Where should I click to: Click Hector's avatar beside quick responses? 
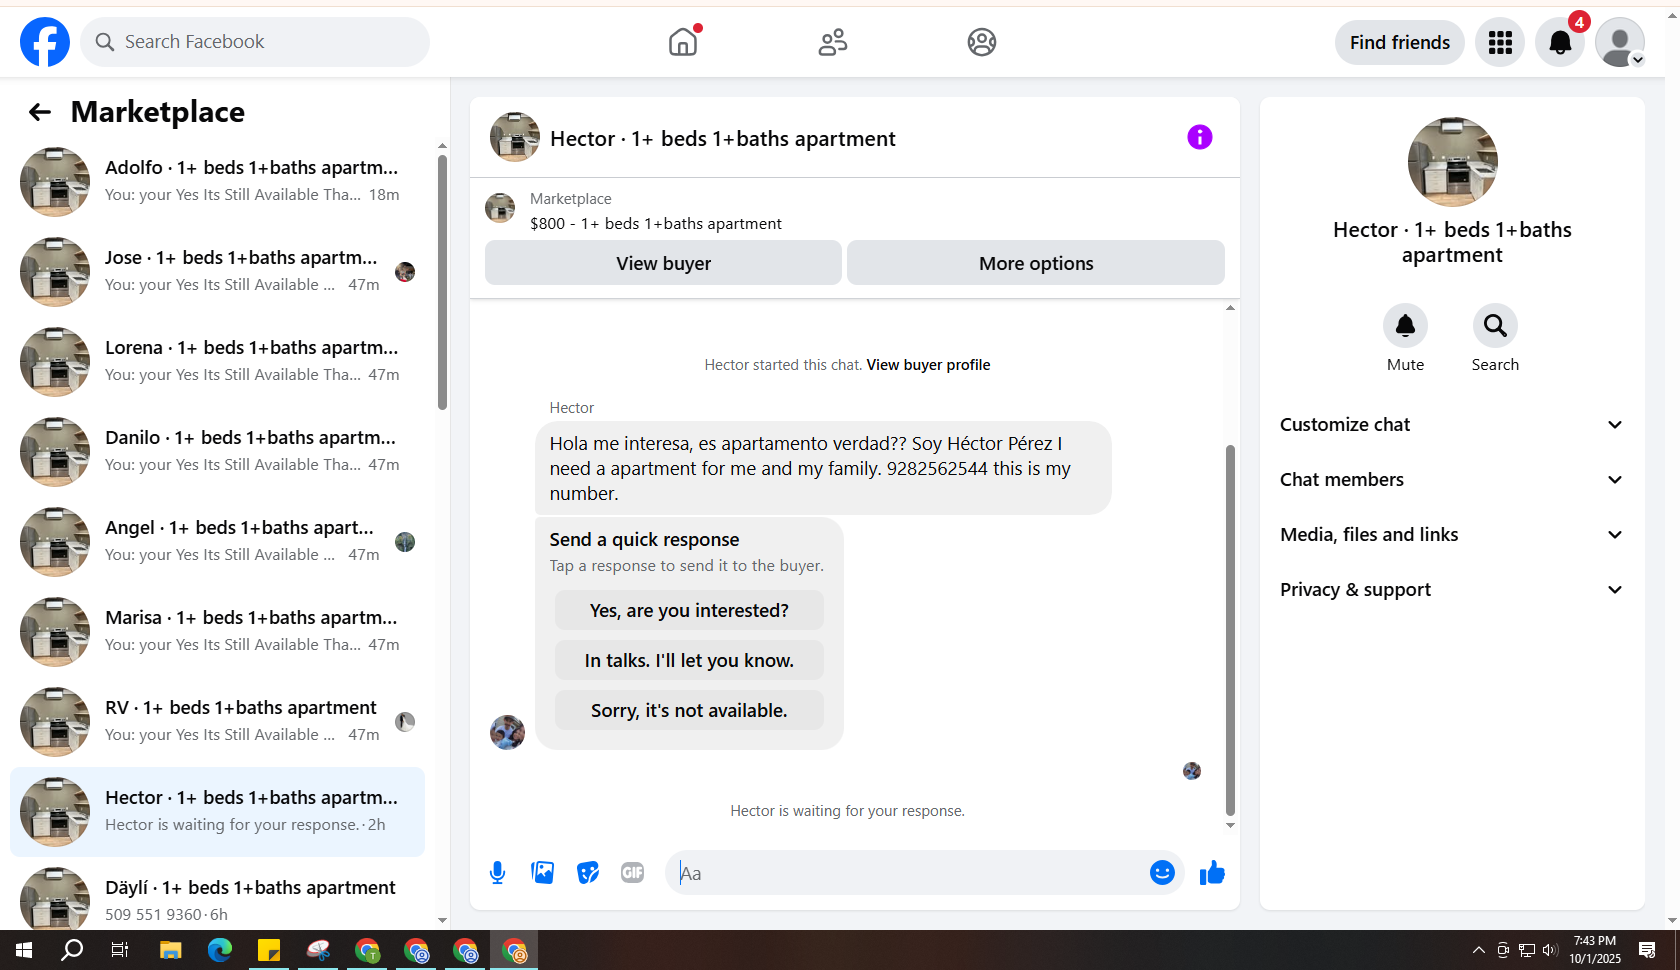[507, 732]
